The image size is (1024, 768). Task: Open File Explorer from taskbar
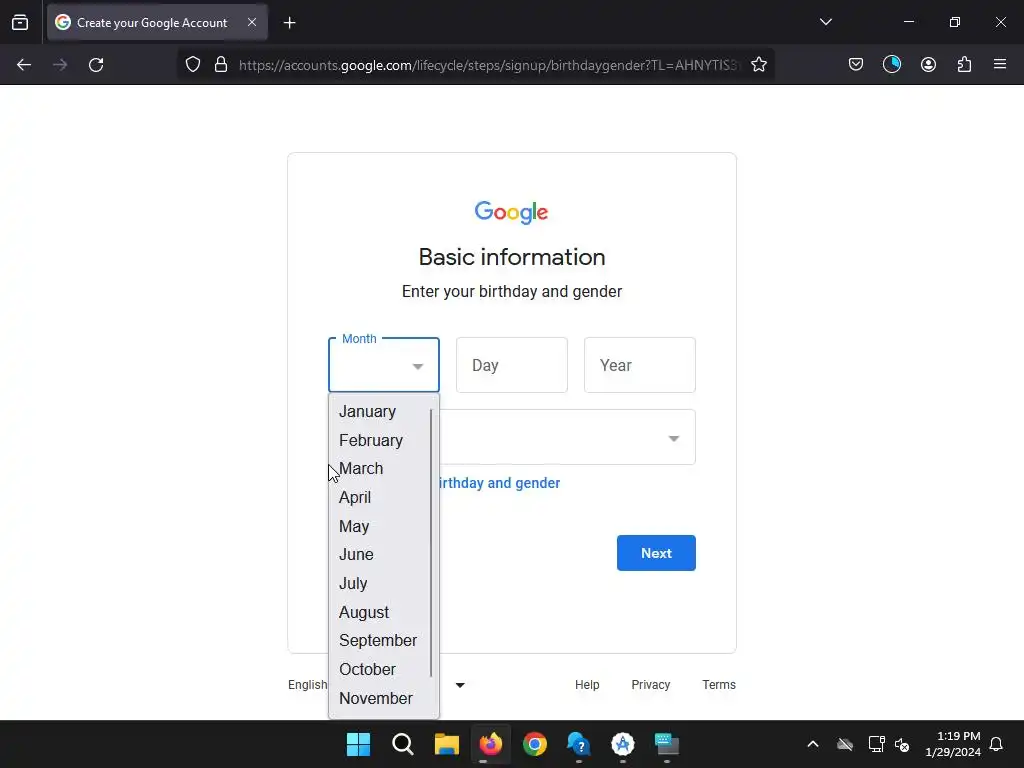pos(447,744)
